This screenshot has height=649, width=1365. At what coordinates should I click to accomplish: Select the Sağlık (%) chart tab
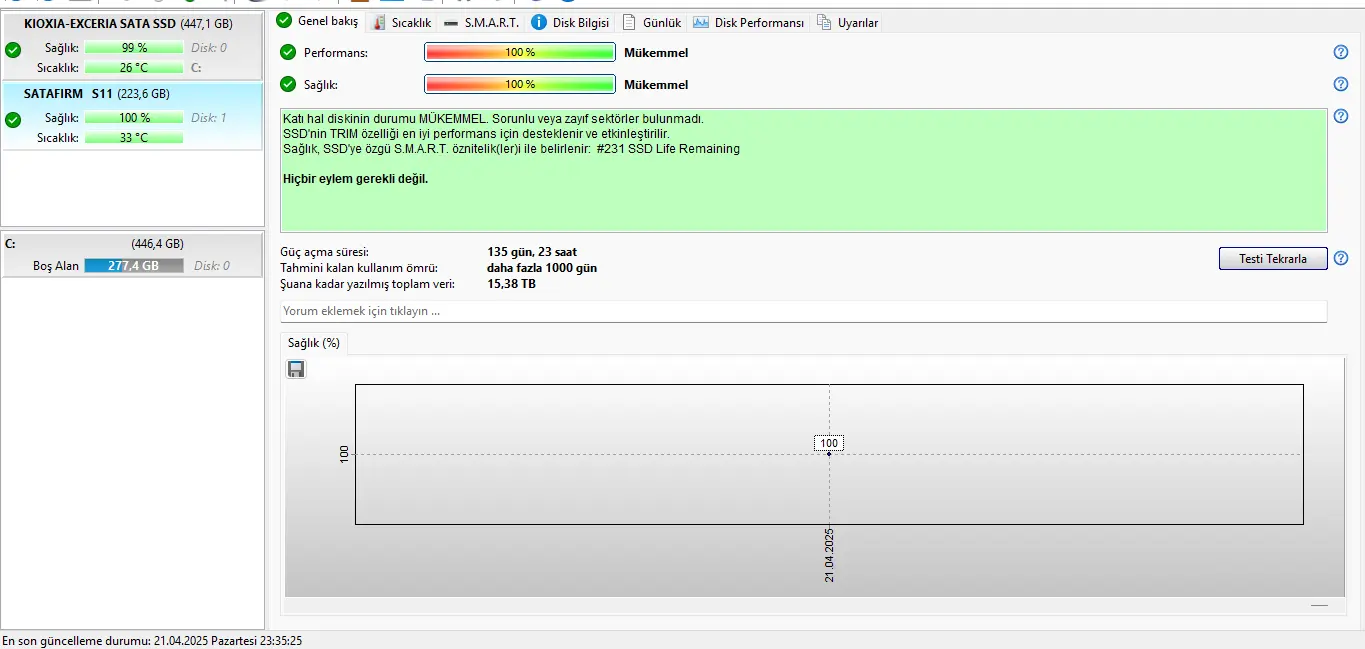314,343
